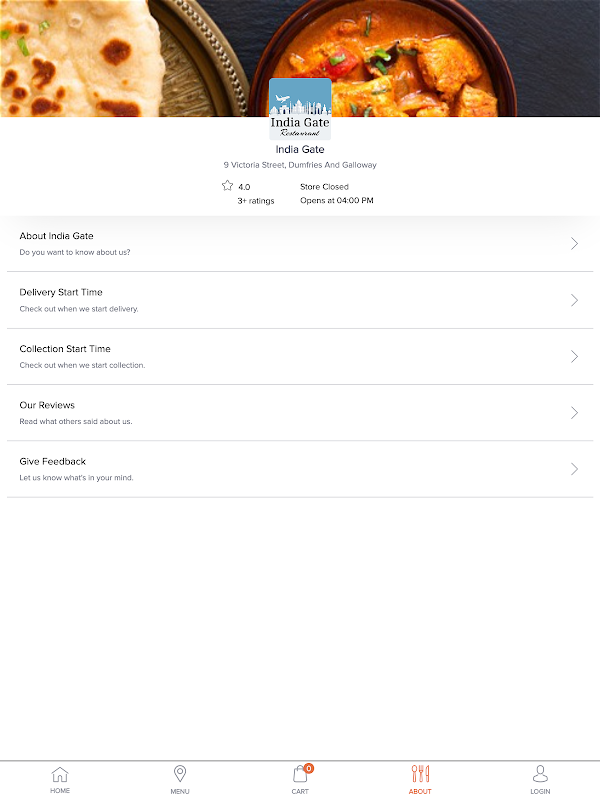This screenshot has height=800, width=600.
Task: Click the cart item count badge
Action: click(309, 768)
